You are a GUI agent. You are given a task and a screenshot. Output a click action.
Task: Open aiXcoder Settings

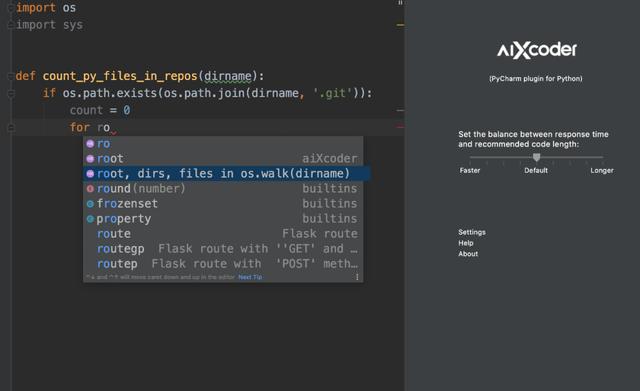click(x=472, y=232)
